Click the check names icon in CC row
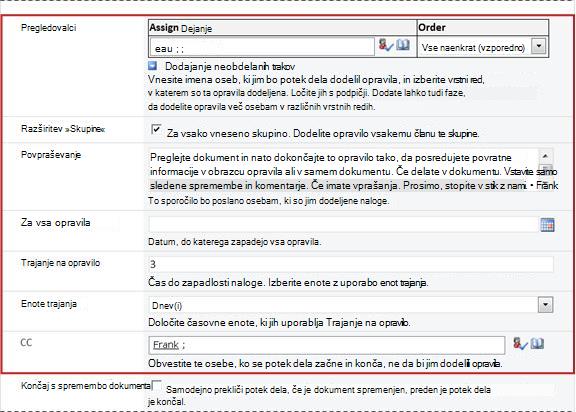The width and height of the screenshot is (576, 412). pos(520,344)
